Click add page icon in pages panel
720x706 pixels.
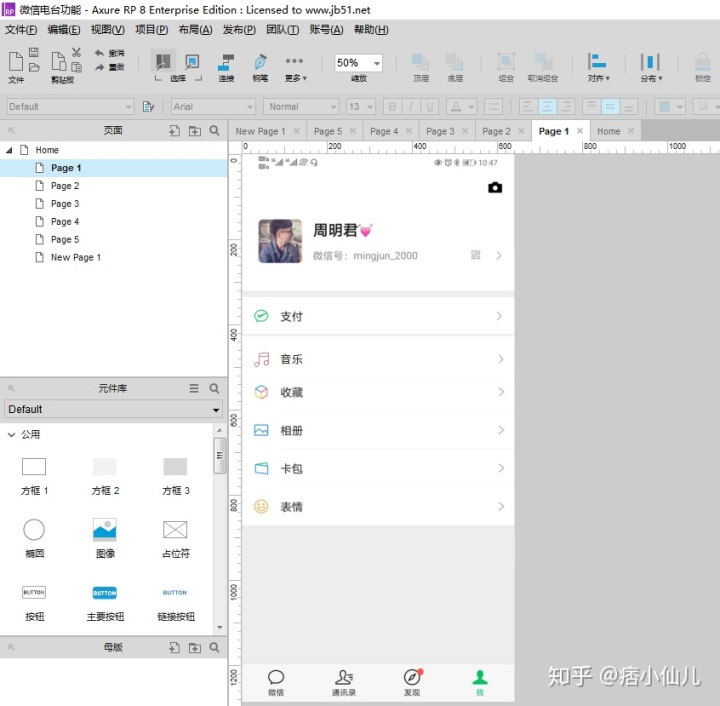coord(174,131)
